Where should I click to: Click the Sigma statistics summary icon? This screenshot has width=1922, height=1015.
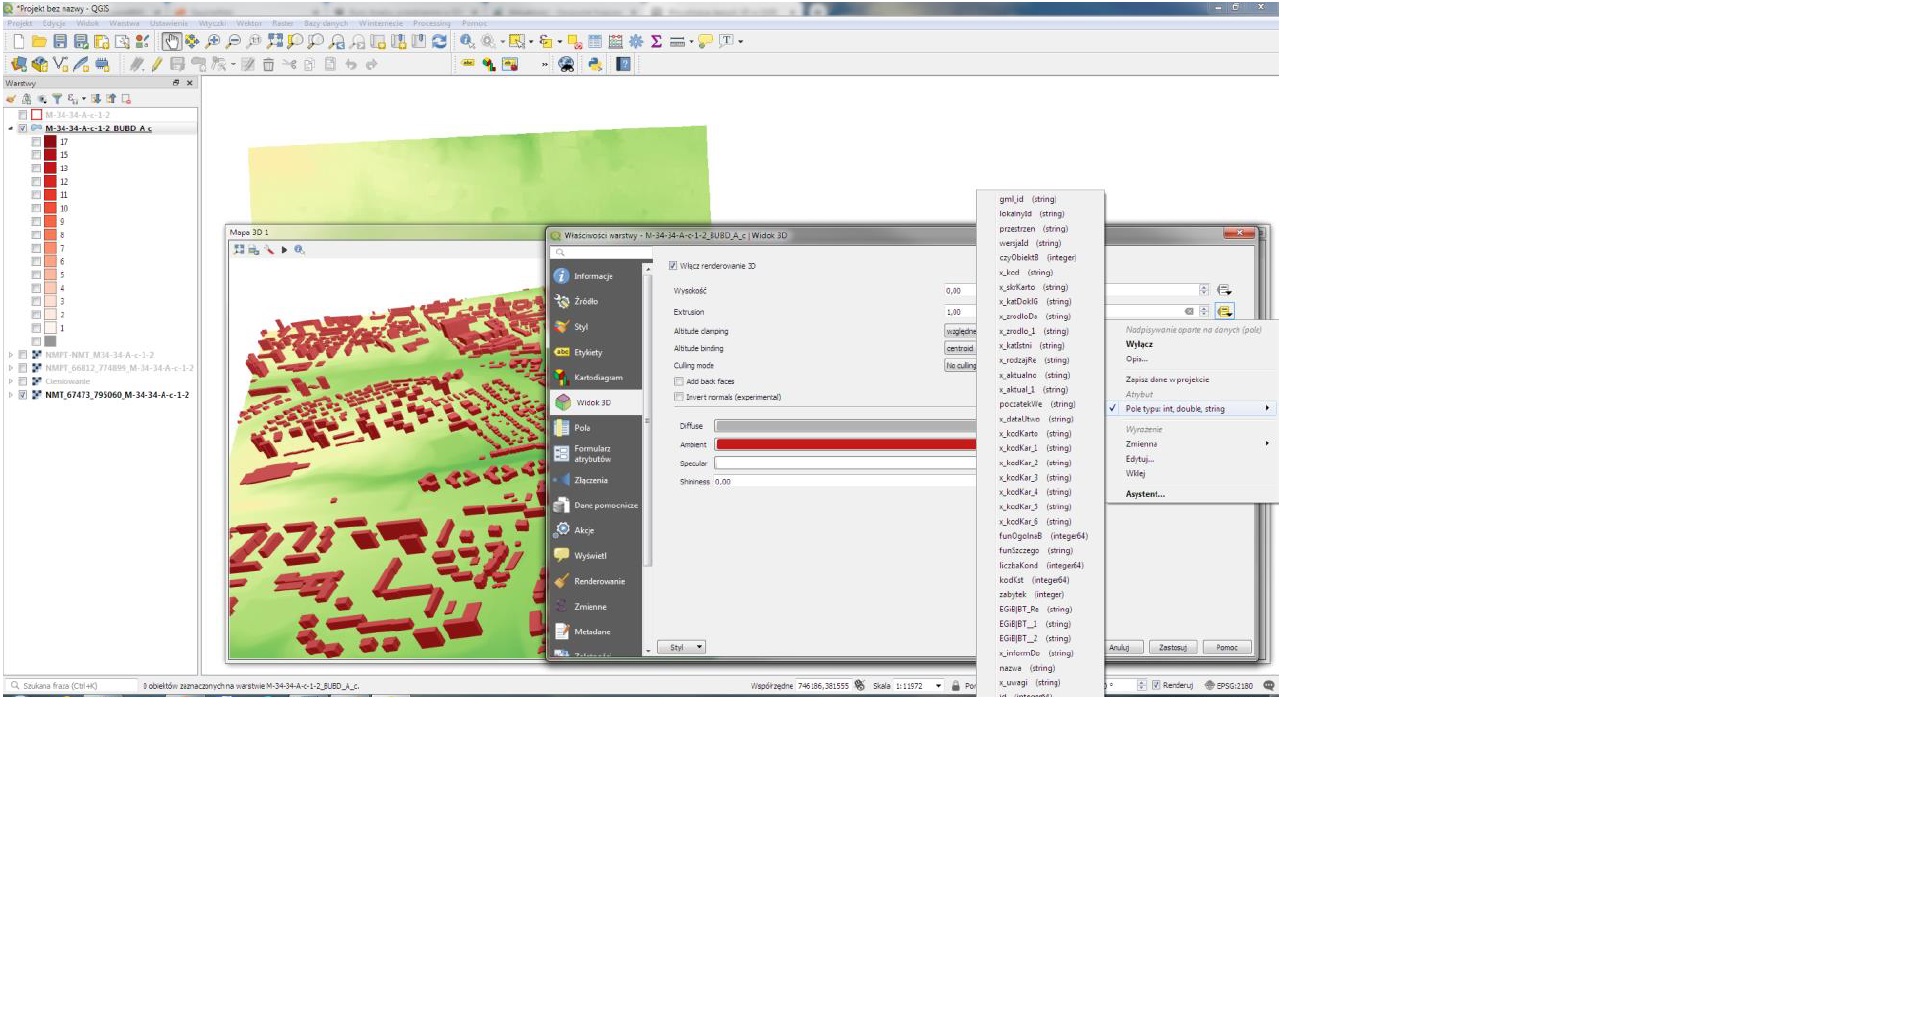(x=656, y=41)
